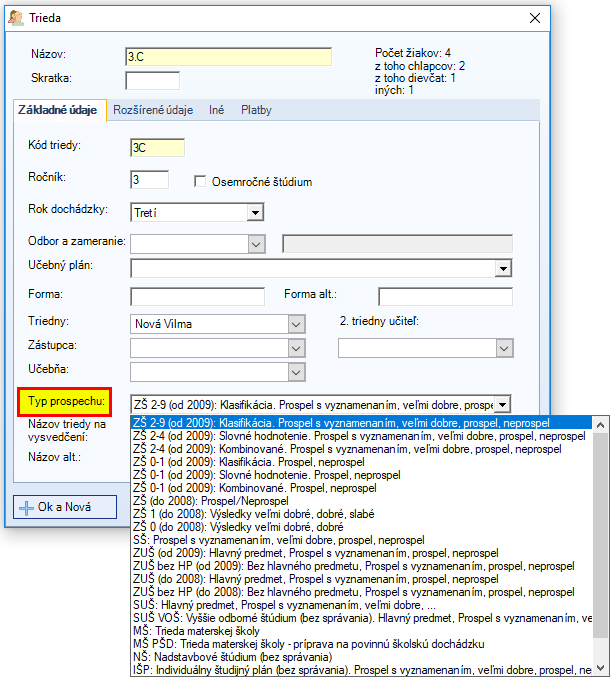The width and height of the screenshot is (613, 680).
Task: Expand the Odbor a zameranie combo box
Action: click(x=256, y=244)
